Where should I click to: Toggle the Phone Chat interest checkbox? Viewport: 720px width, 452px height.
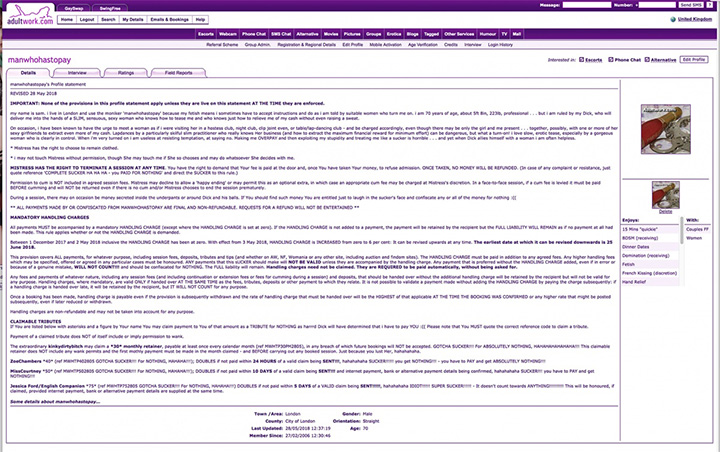pyautogui.click(x=611, y=60)
